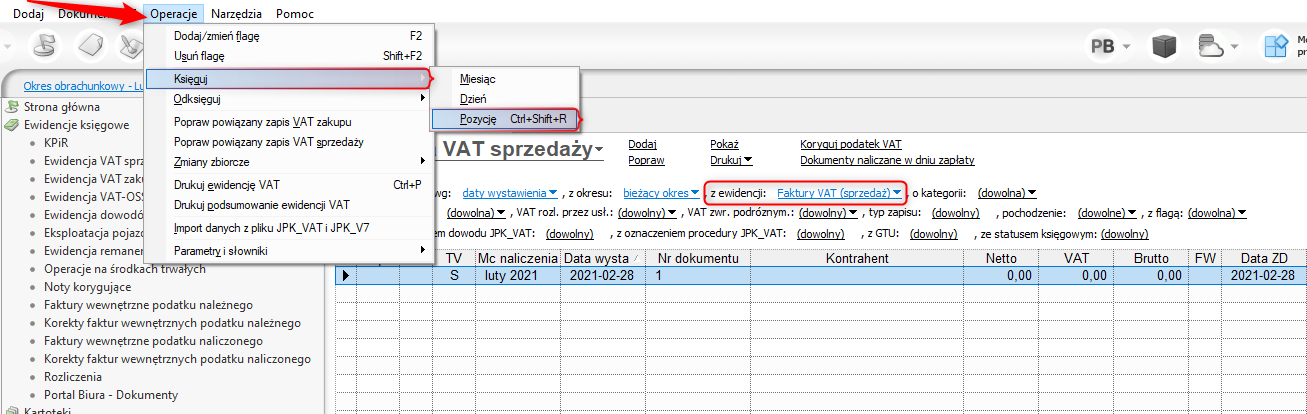Click the PB toolbar icon

(x=1103, y=46)
